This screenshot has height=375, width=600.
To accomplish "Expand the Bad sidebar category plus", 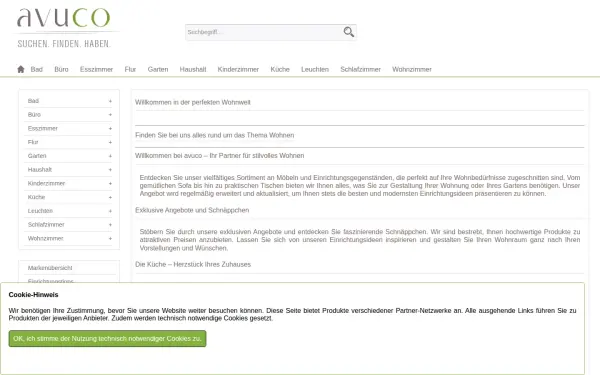I will (110, 101).
